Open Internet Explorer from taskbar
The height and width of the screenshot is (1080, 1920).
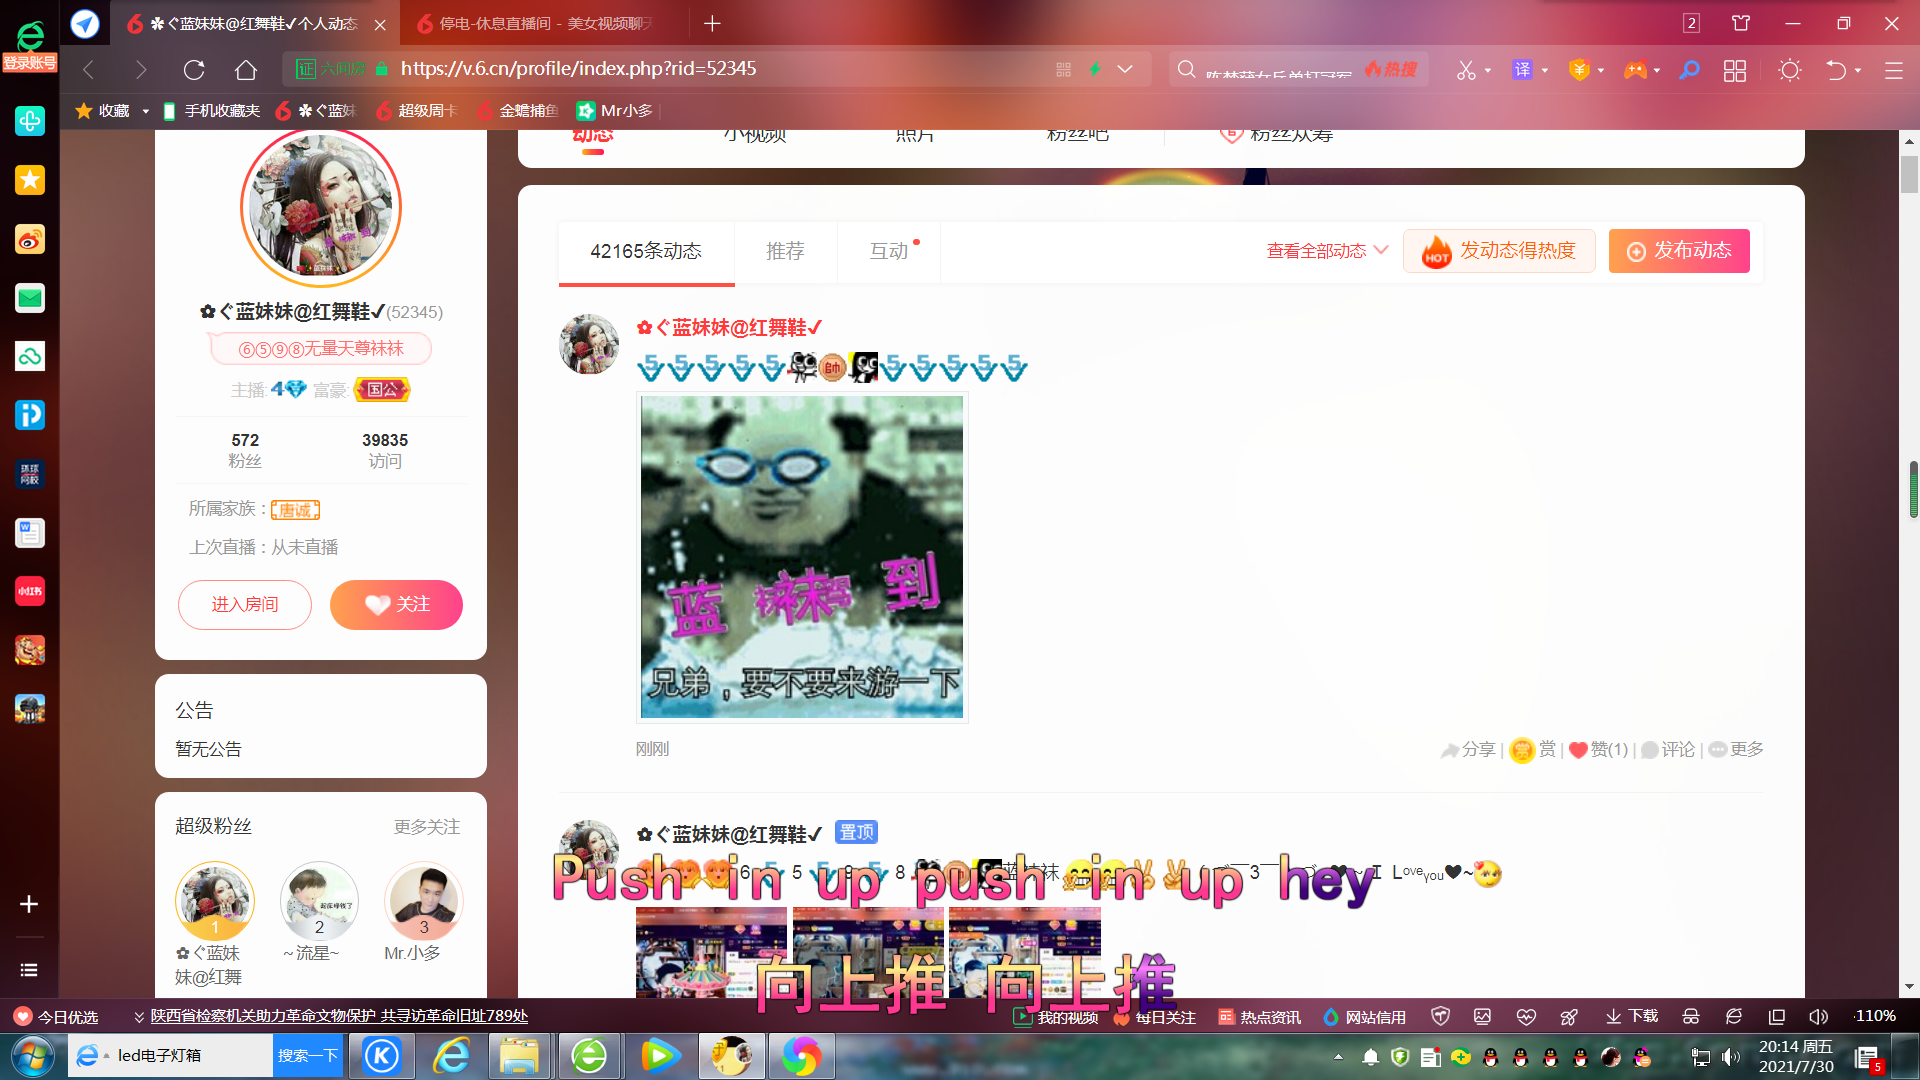(x=451, y=1056)
